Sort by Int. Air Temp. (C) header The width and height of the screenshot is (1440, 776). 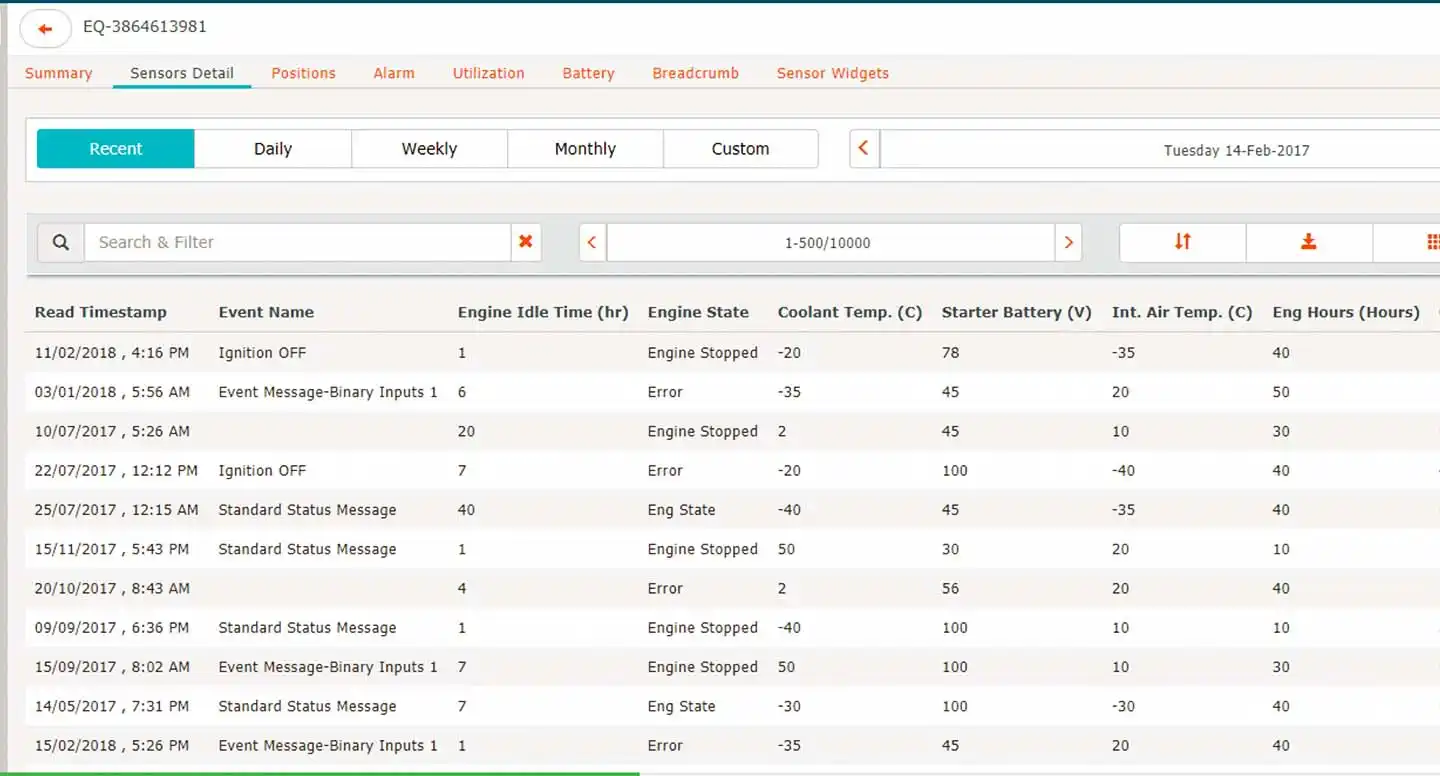point(1182,312)
